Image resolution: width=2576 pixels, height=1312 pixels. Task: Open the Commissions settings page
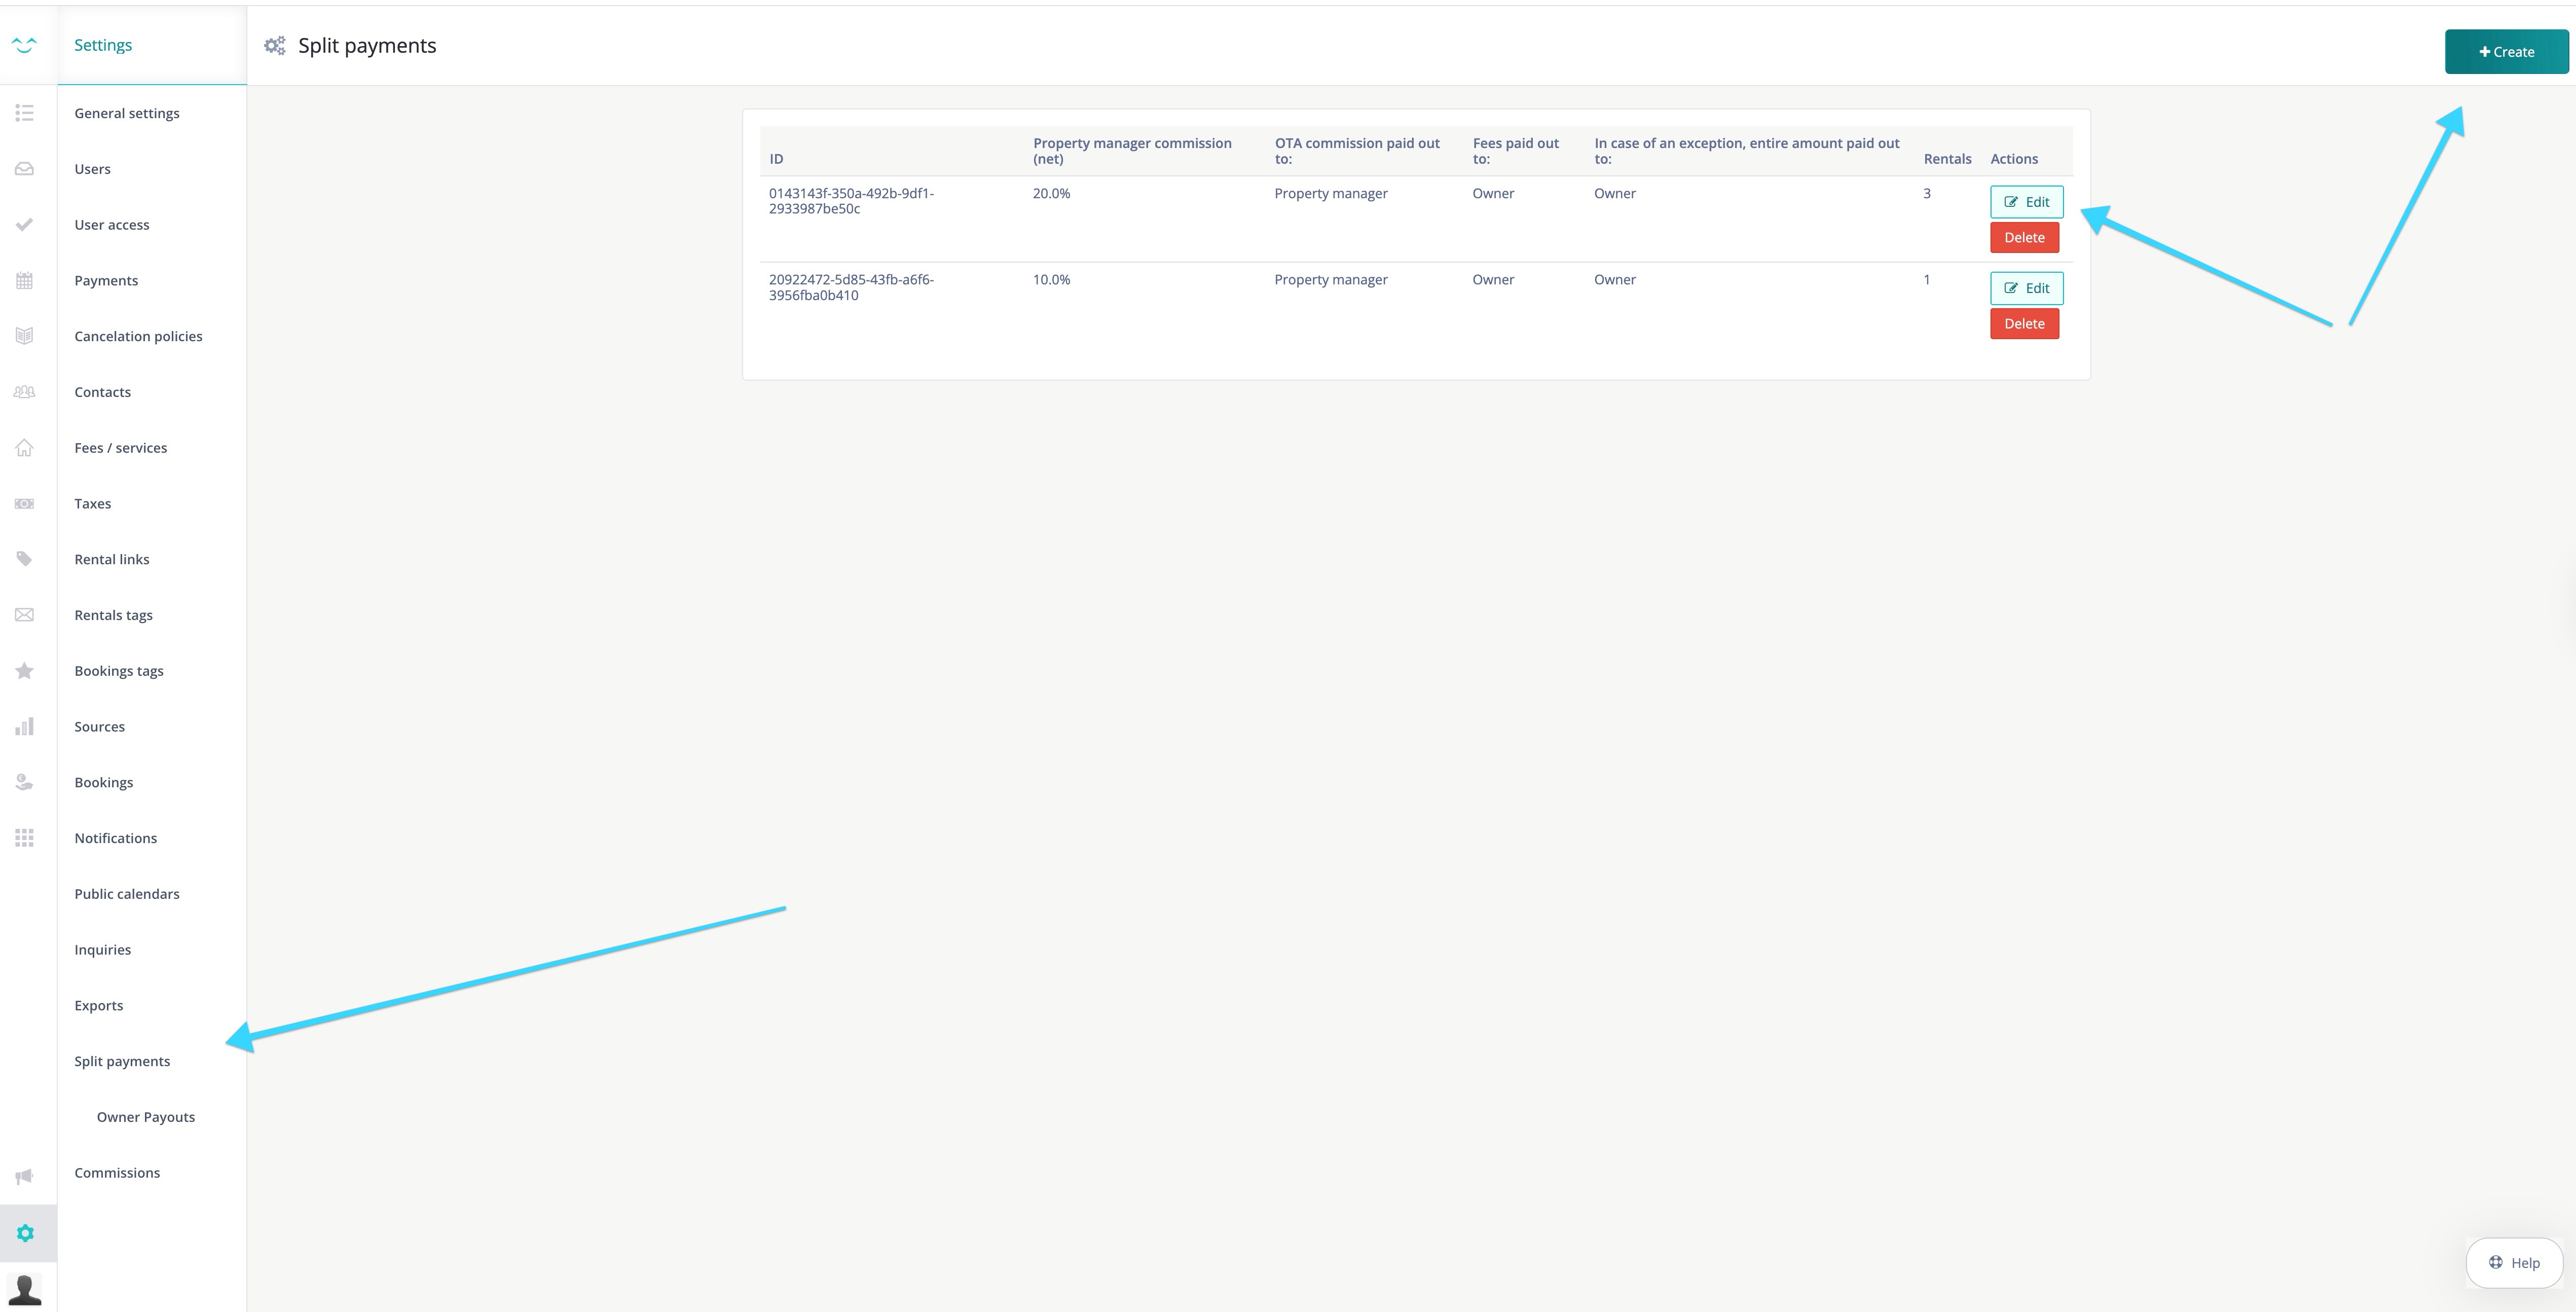117,1173
